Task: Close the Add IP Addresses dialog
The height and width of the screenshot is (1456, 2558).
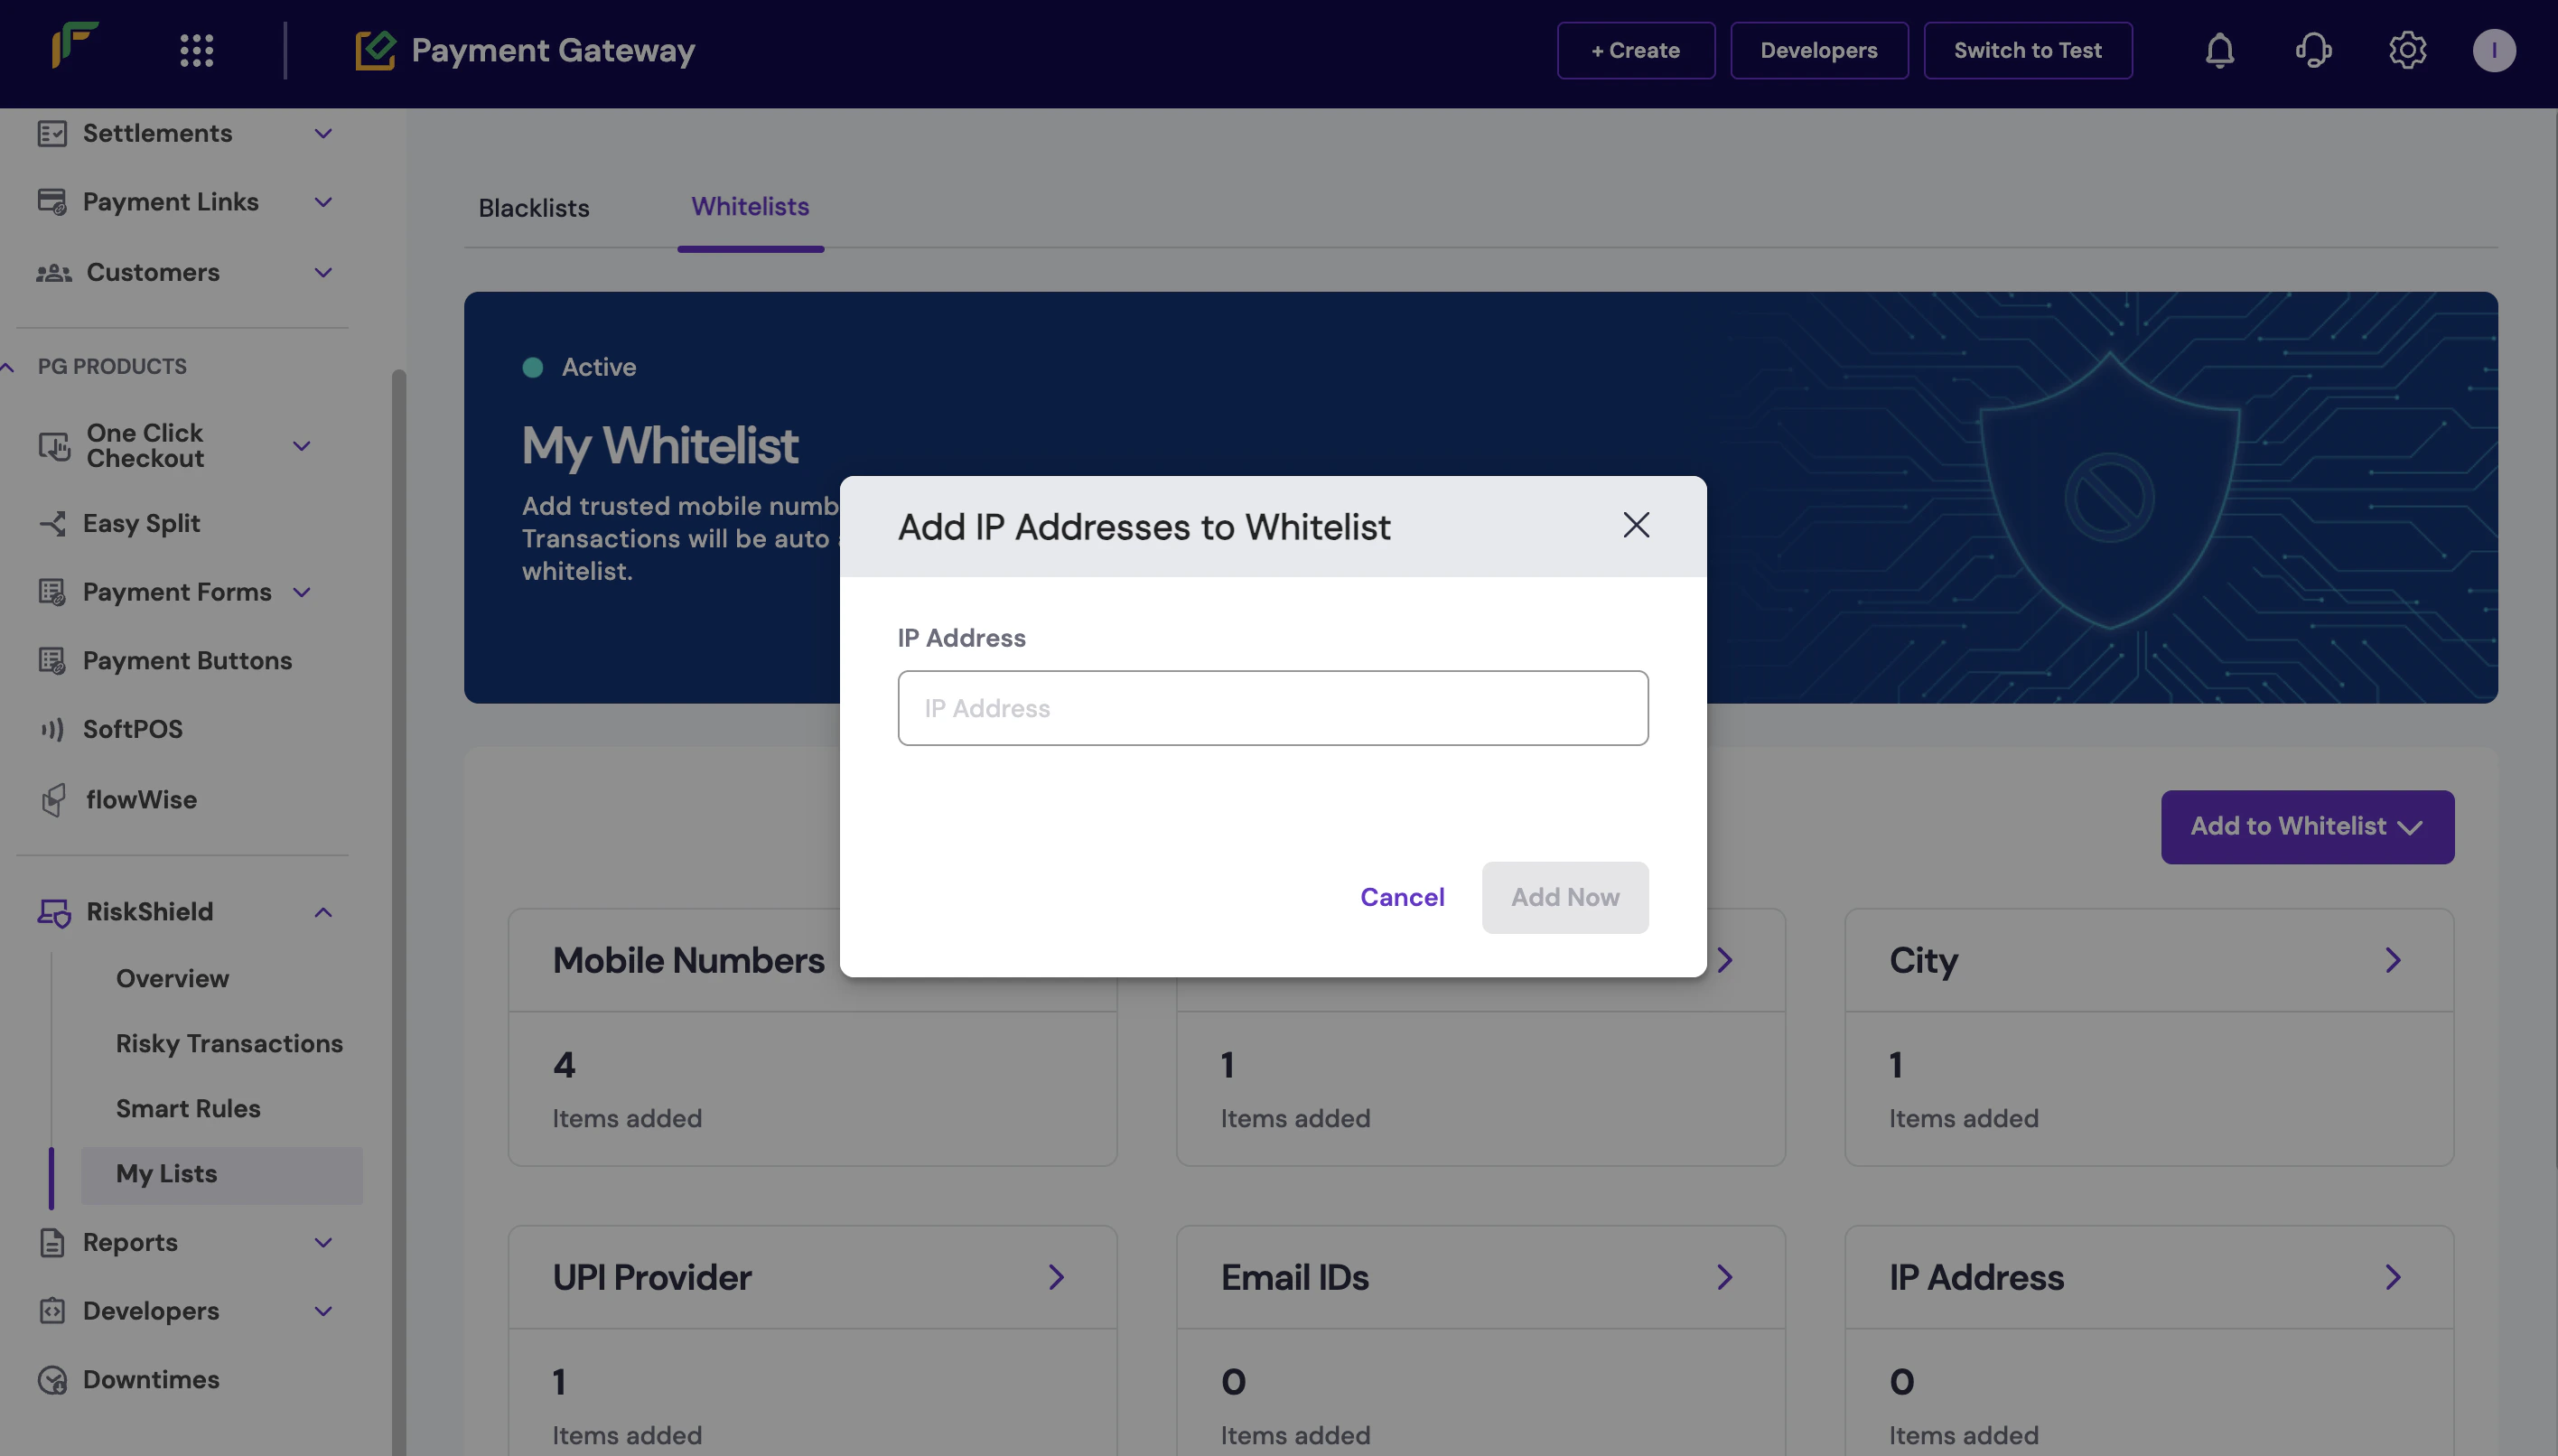Action: coord(1636,525)
